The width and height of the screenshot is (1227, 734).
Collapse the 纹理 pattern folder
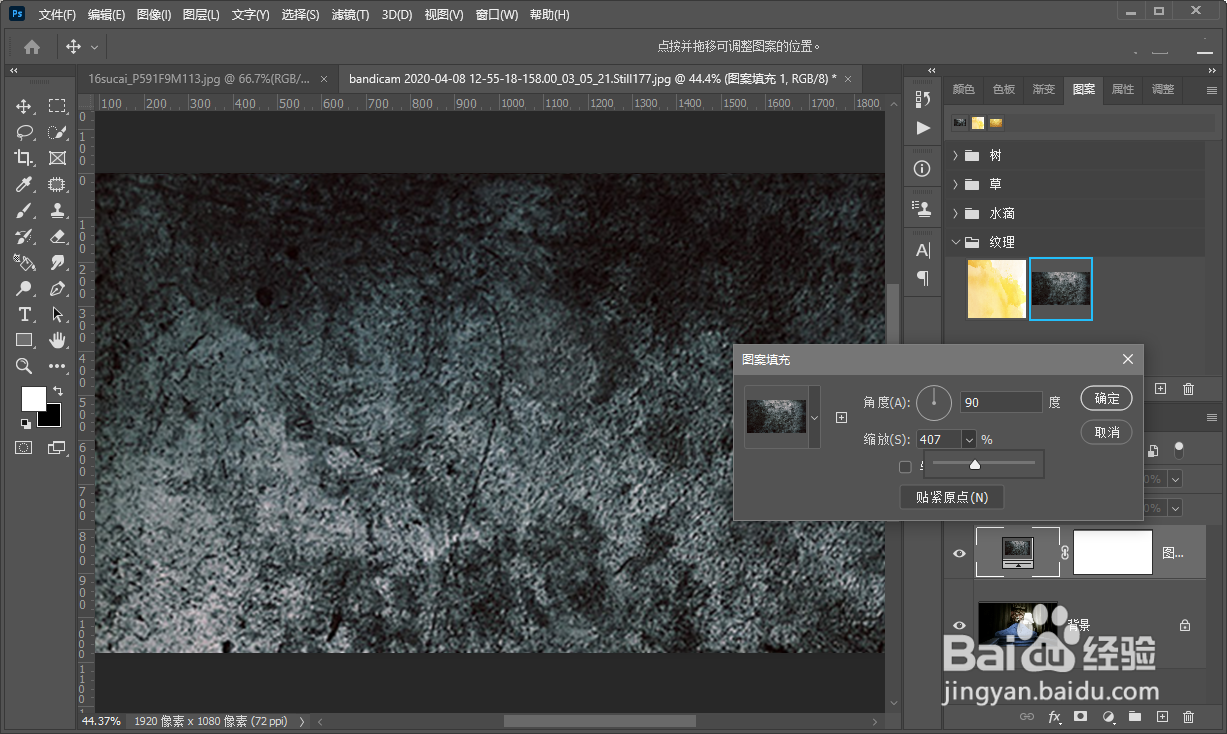(x=955, y=242)
